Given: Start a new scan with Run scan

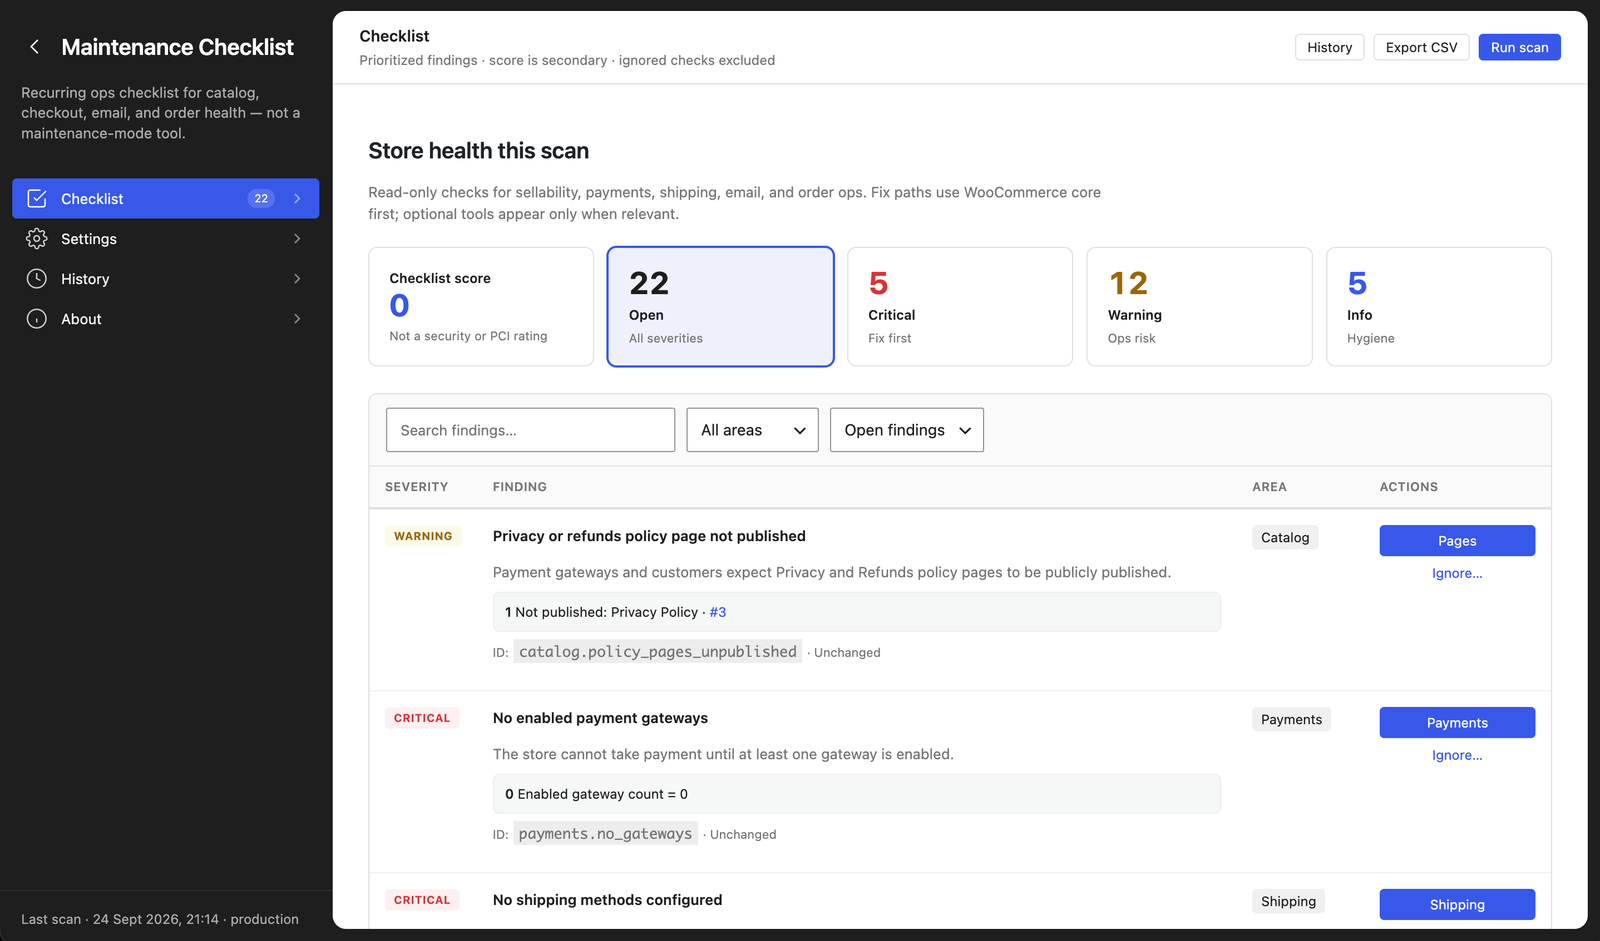Looking at the screenshot, I should coord(1519,47).
